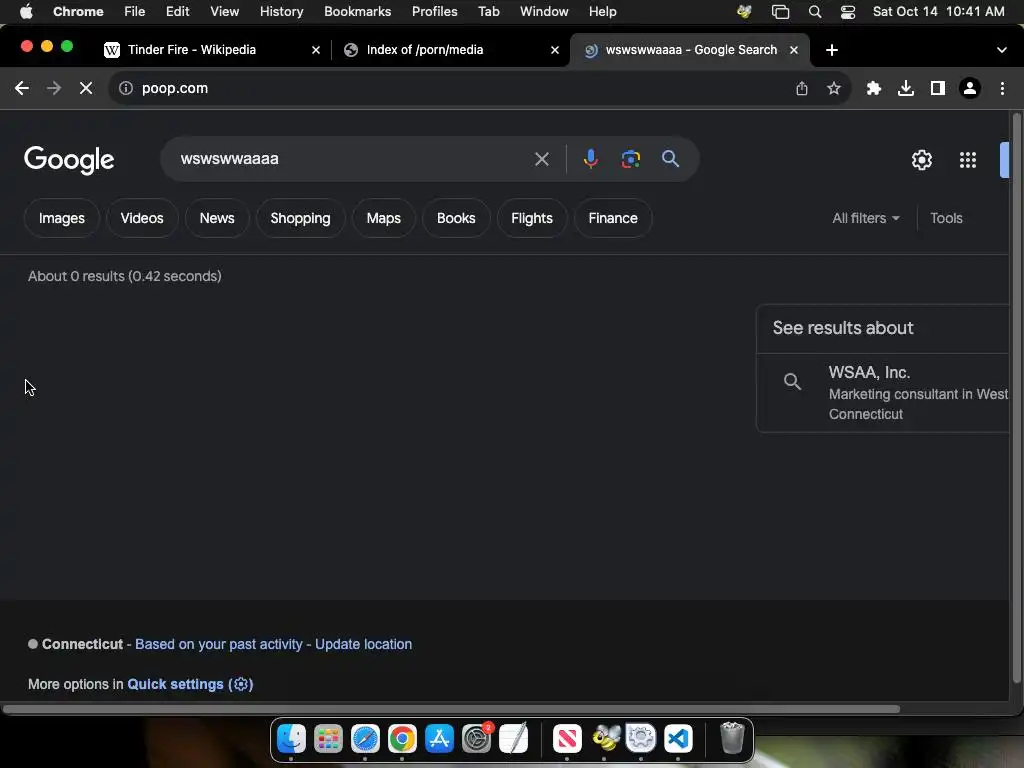Open the Profiles menu
The width and height of the screenshot is (1024, 768).
(434, 12)
